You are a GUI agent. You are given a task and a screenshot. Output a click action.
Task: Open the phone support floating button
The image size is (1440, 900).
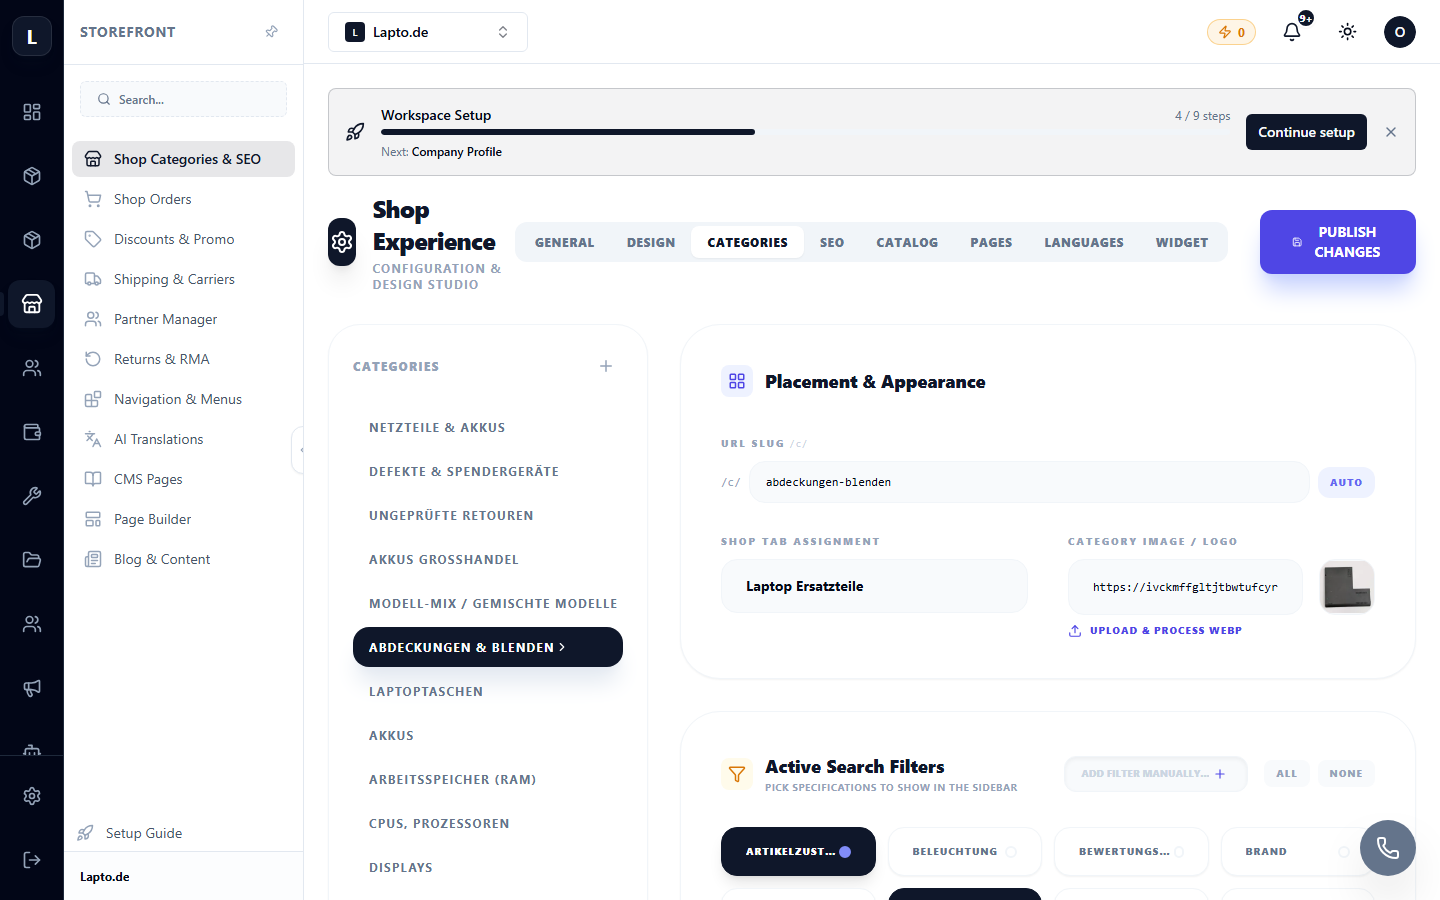coord(1388,848)
